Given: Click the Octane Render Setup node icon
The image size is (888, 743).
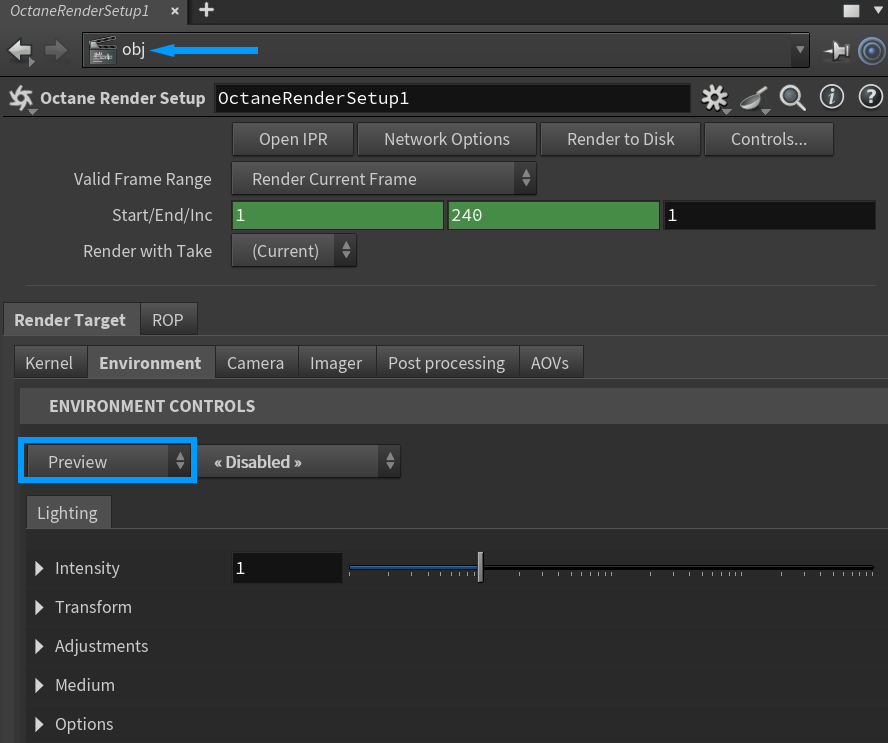Looking at the screenshot, I should (20, 98).
